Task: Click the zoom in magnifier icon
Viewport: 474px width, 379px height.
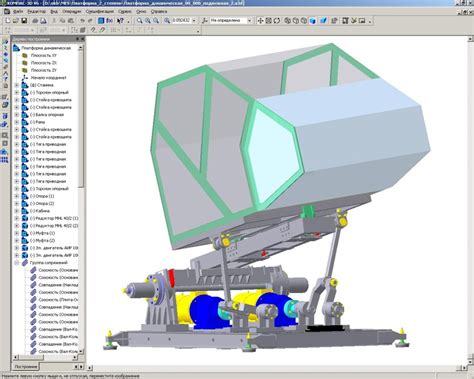Action: pyautogui.click(x=148, y=21)
